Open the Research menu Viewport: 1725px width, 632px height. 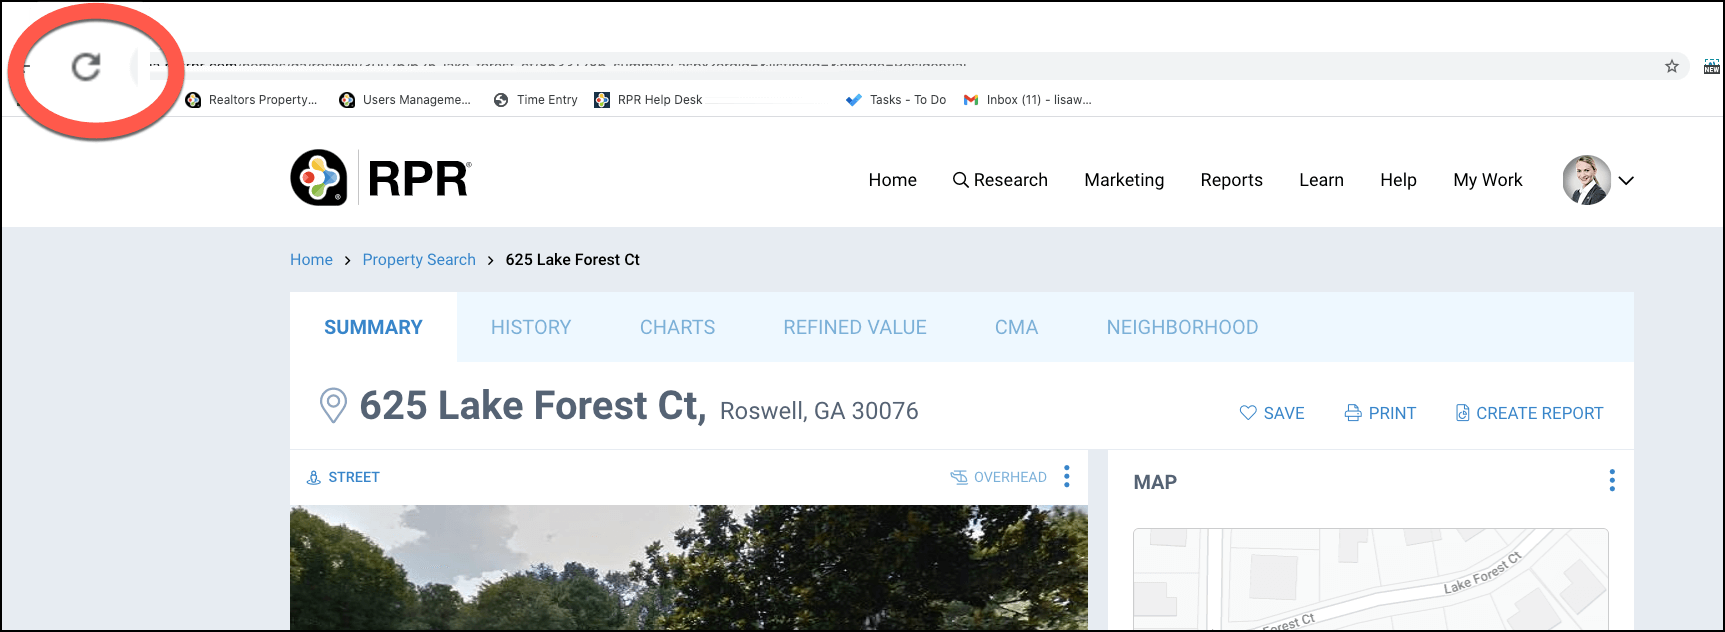1000,180
